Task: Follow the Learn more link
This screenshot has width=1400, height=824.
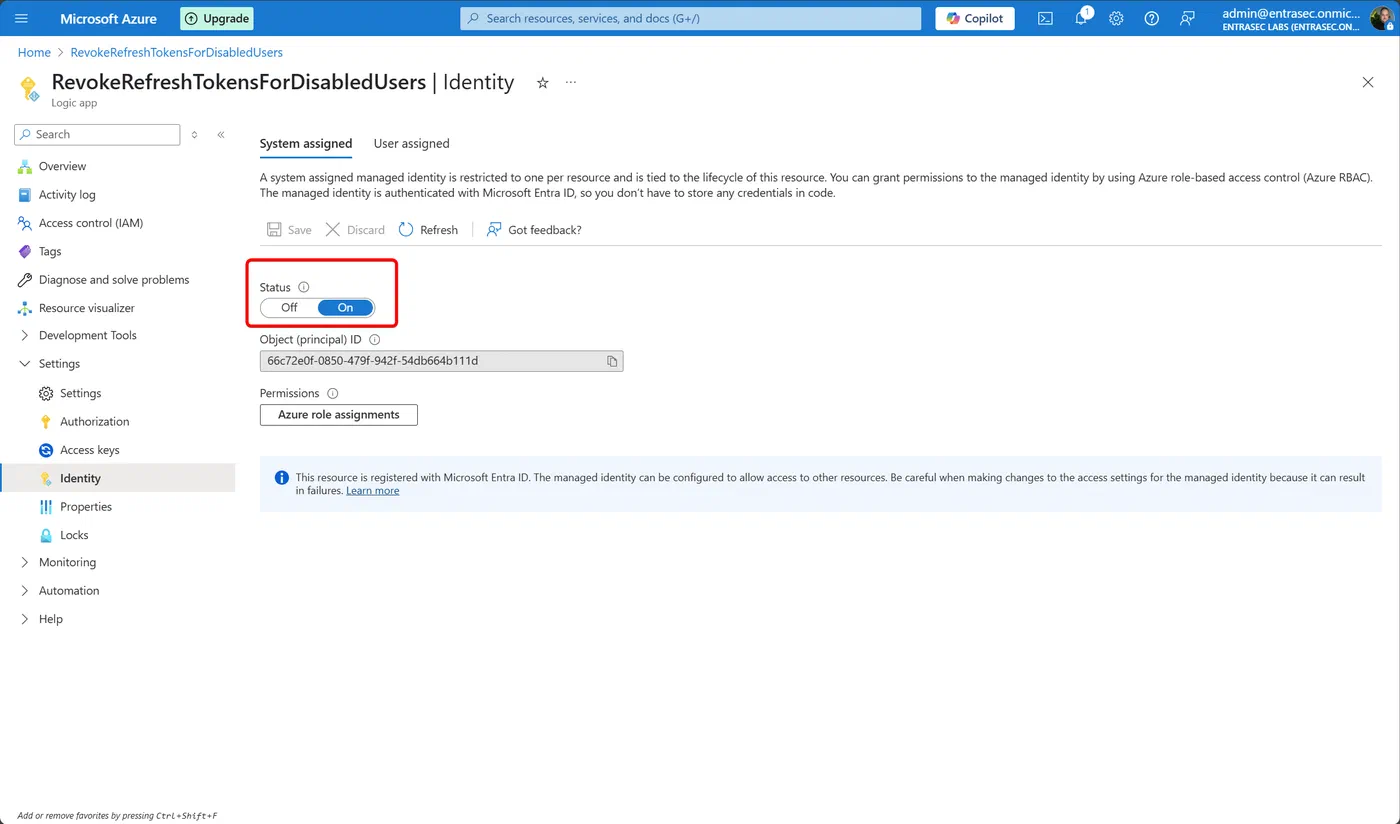Action: tap(373, 491)
